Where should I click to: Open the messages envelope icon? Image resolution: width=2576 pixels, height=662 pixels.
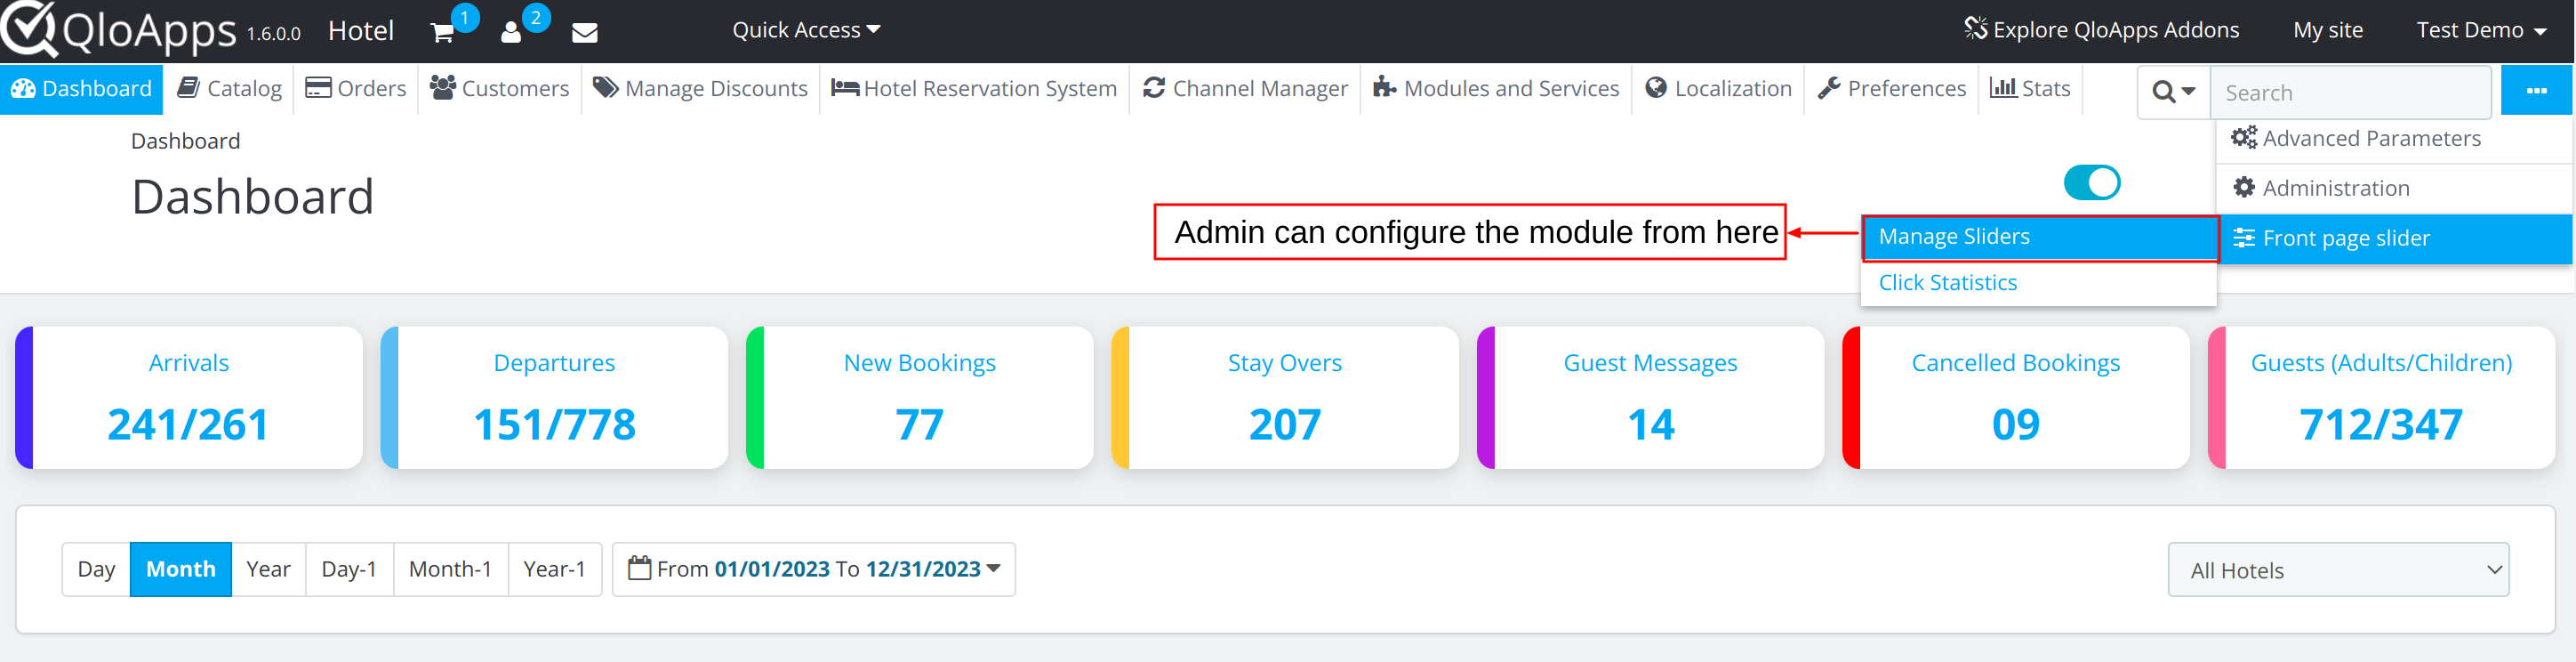[x=585, y=33]
